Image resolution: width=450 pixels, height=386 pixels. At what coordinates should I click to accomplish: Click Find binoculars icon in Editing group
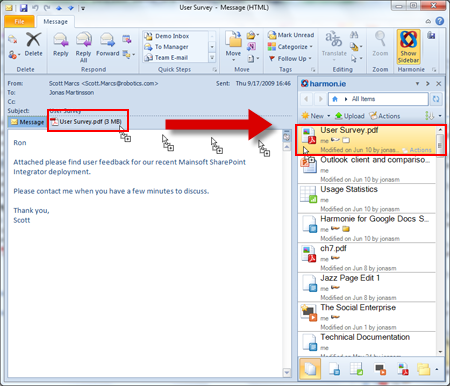point(354,34)
